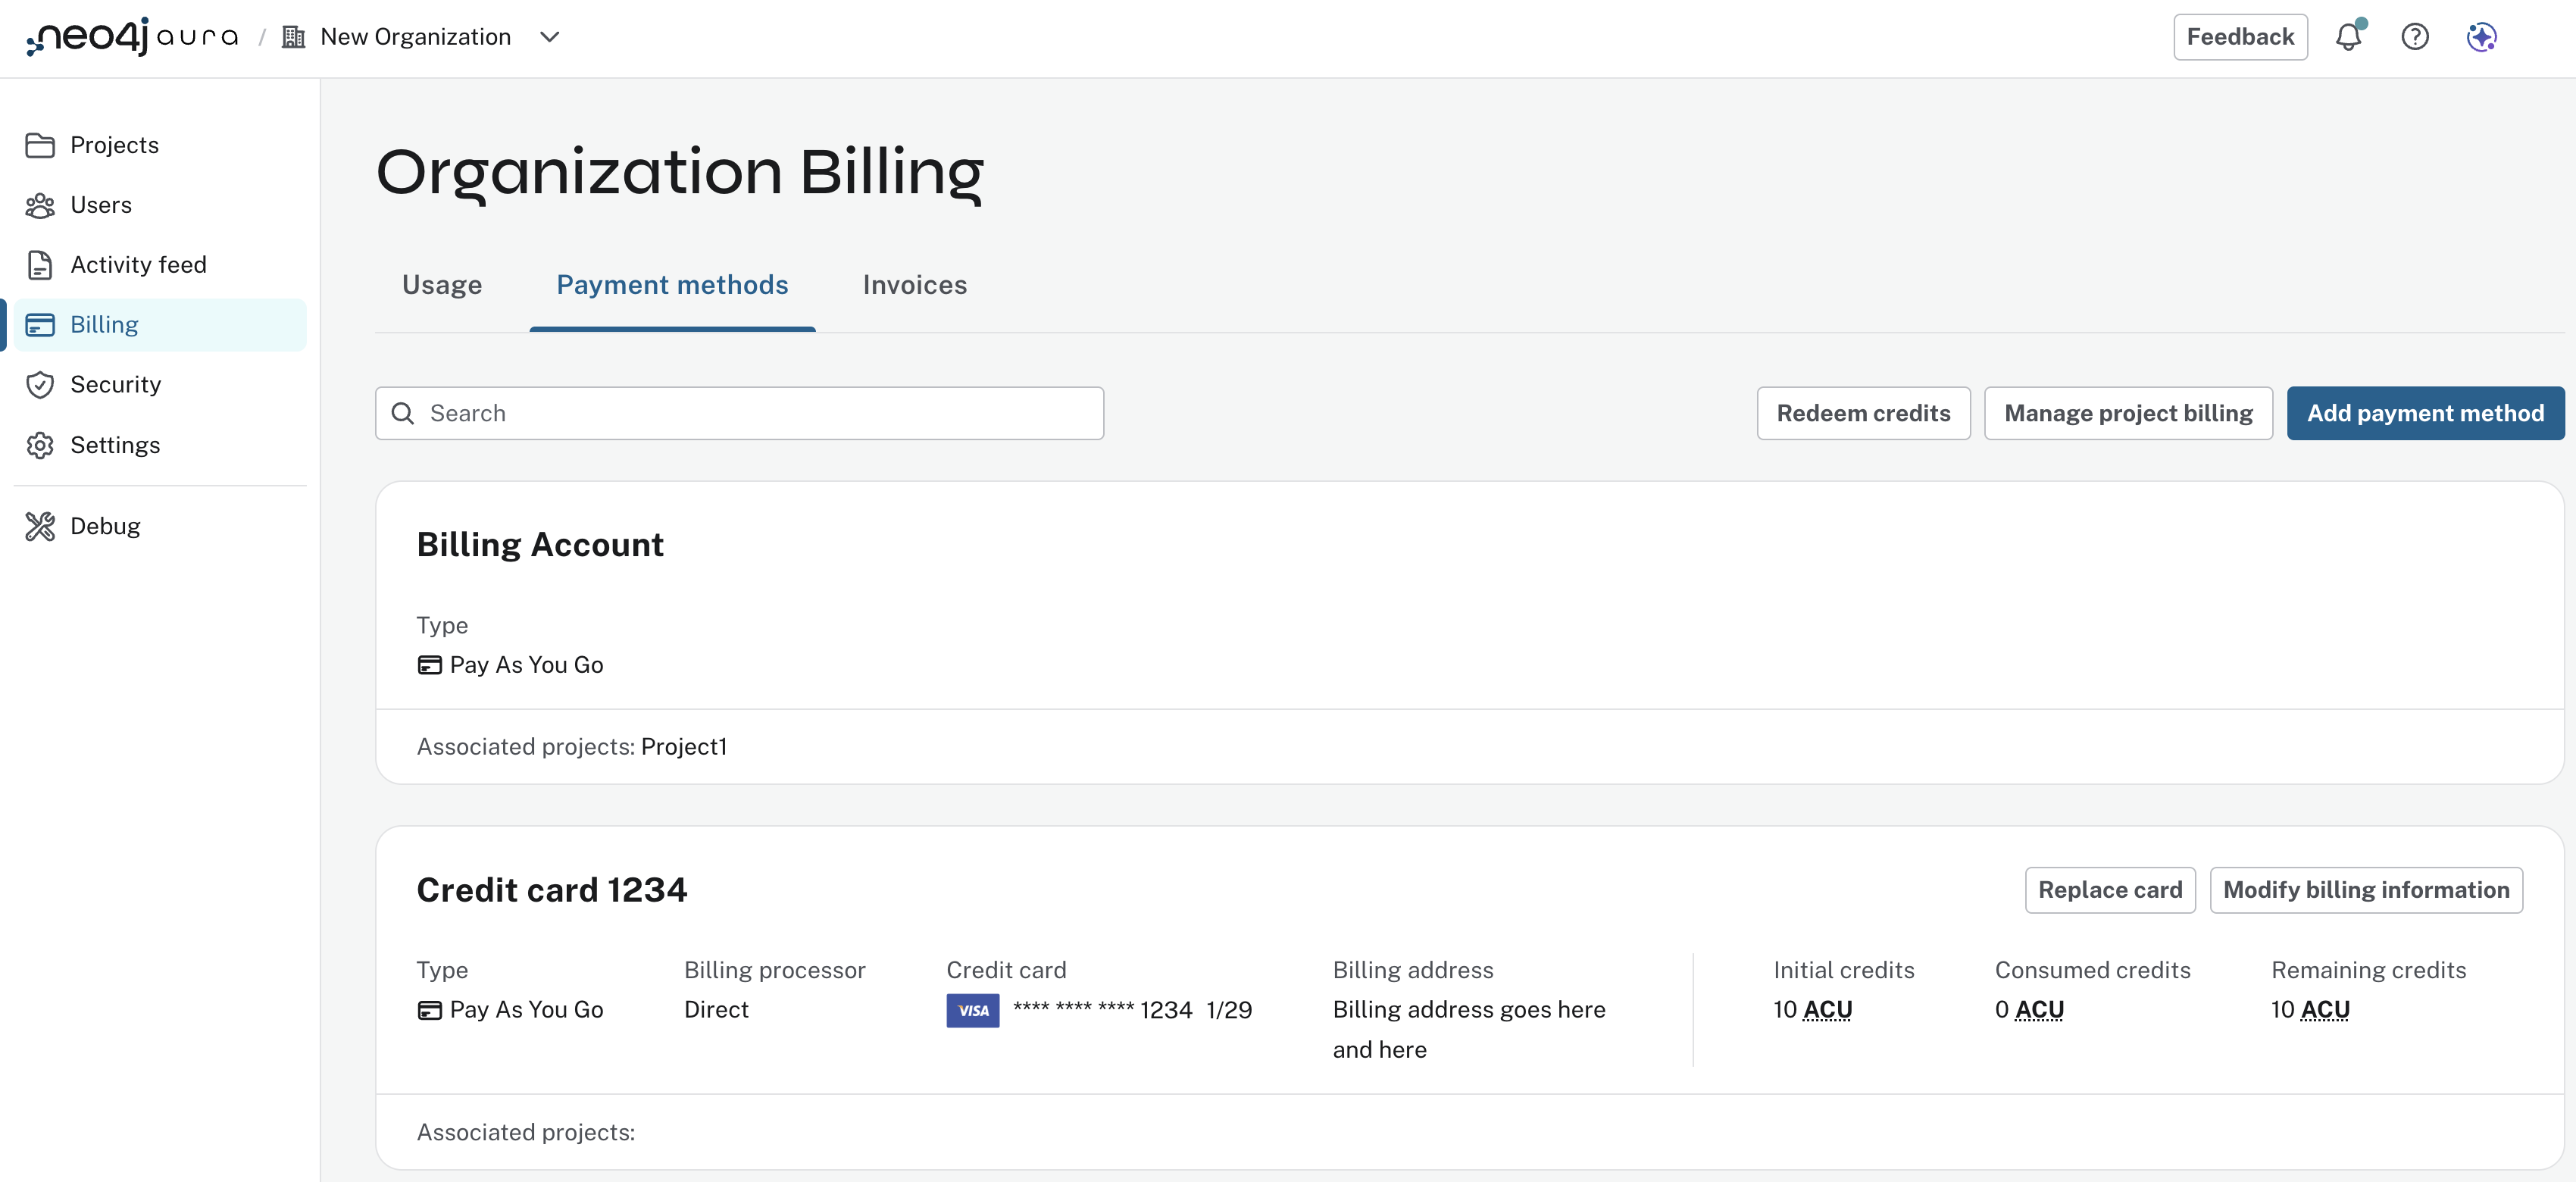Expand the New Organization selector
2576x1182 pixels.
(x=549, y=37)
